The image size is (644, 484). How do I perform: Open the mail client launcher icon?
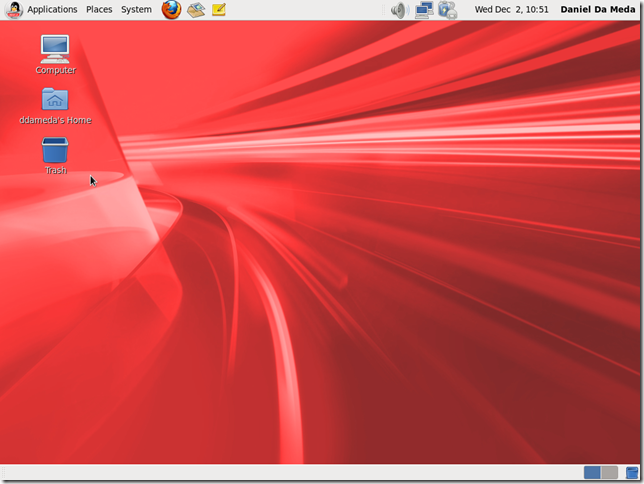196,10
